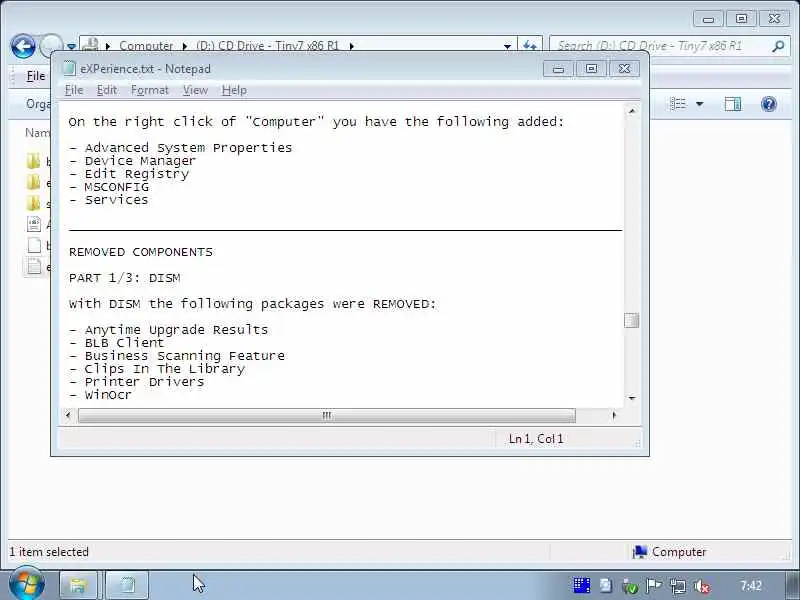Click the blue Help question mark icon
Image resolution: width=800 pixels, height=600 pixels.
pos(768,104)
